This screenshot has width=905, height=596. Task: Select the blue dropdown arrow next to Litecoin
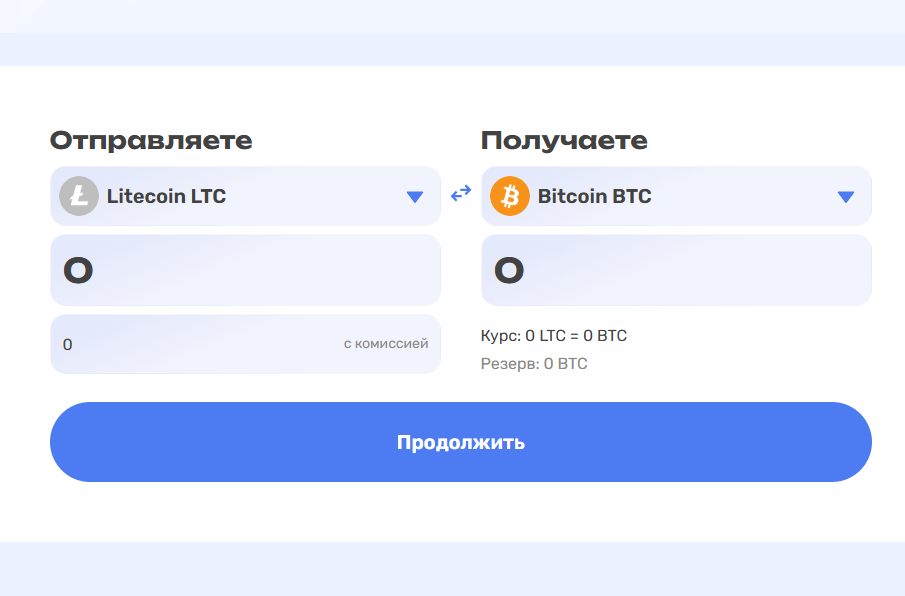[x=415, y=196]
